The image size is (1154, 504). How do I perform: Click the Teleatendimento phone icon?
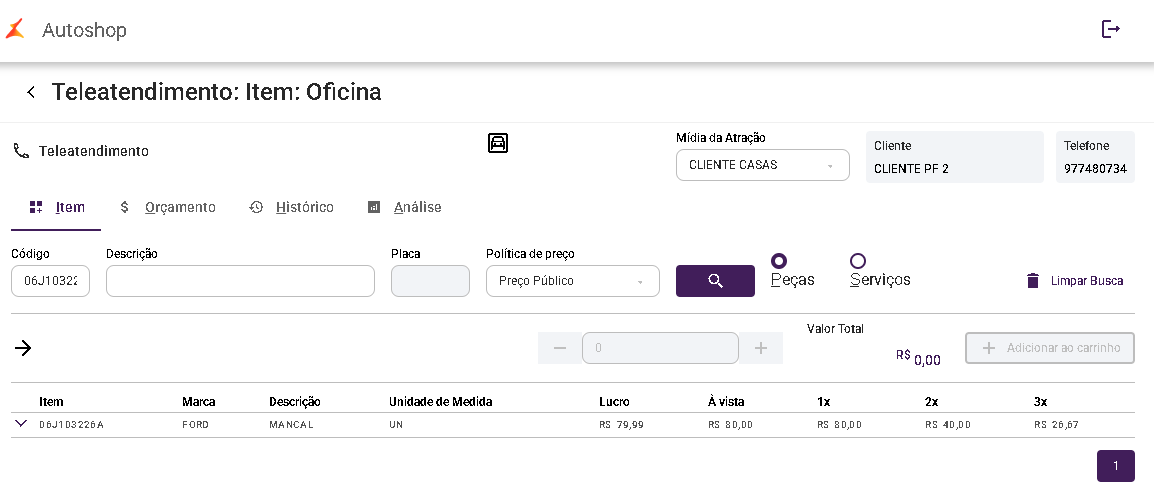click(21, 152)
